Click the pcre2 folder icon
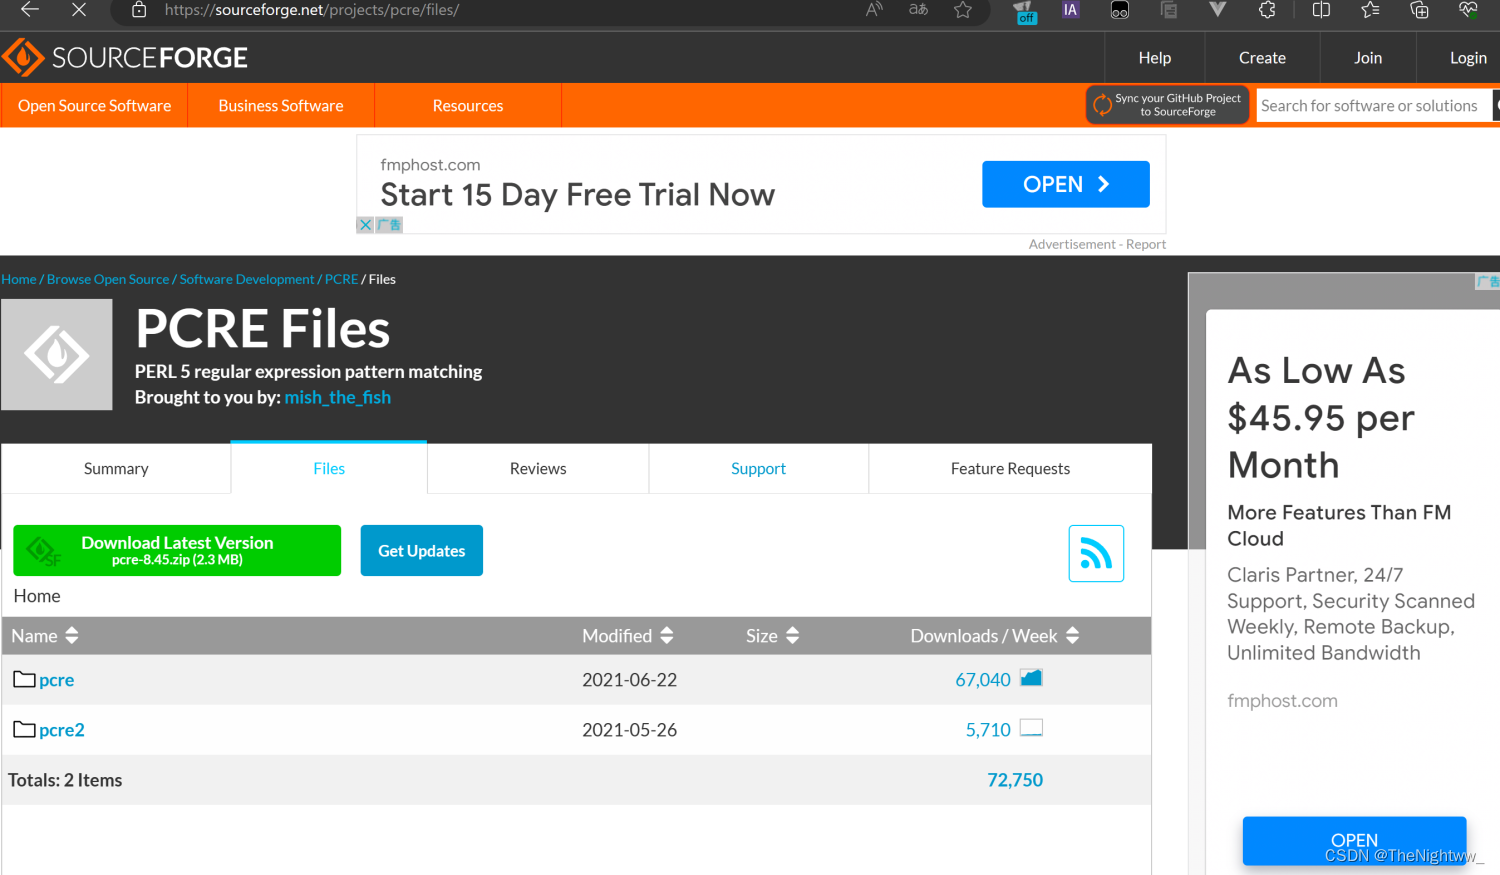 pos(24,729)
